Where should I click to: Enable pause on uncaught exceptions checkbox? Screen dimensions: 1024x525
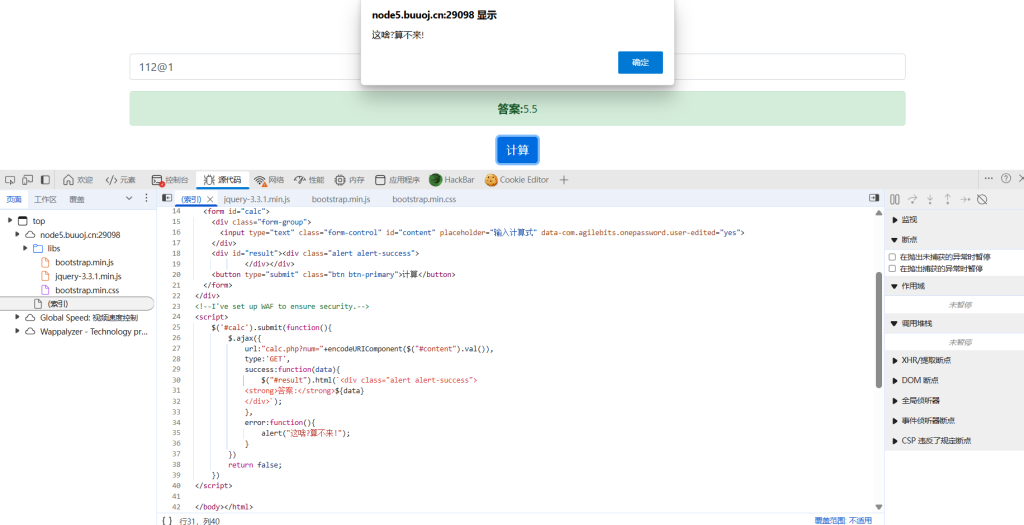(892, 257)
